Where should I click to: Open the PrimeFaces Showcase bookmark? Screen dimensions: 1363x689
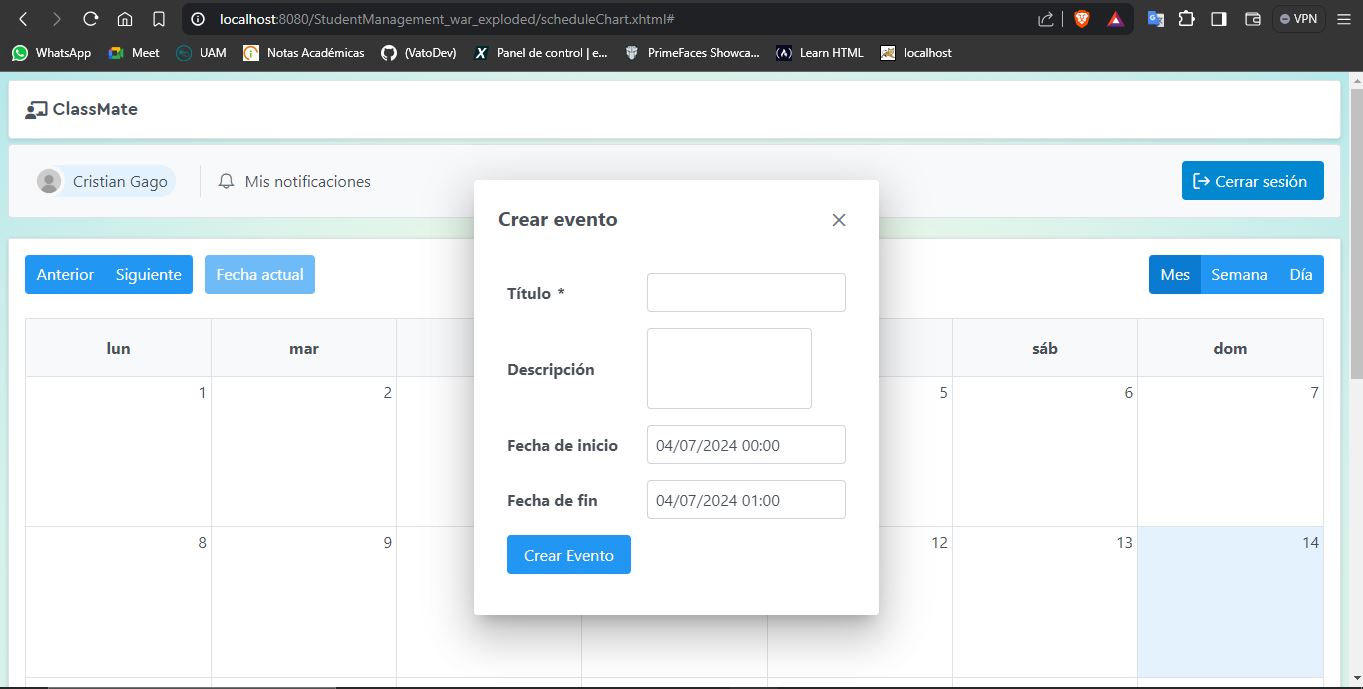click(x=692, y=53)
